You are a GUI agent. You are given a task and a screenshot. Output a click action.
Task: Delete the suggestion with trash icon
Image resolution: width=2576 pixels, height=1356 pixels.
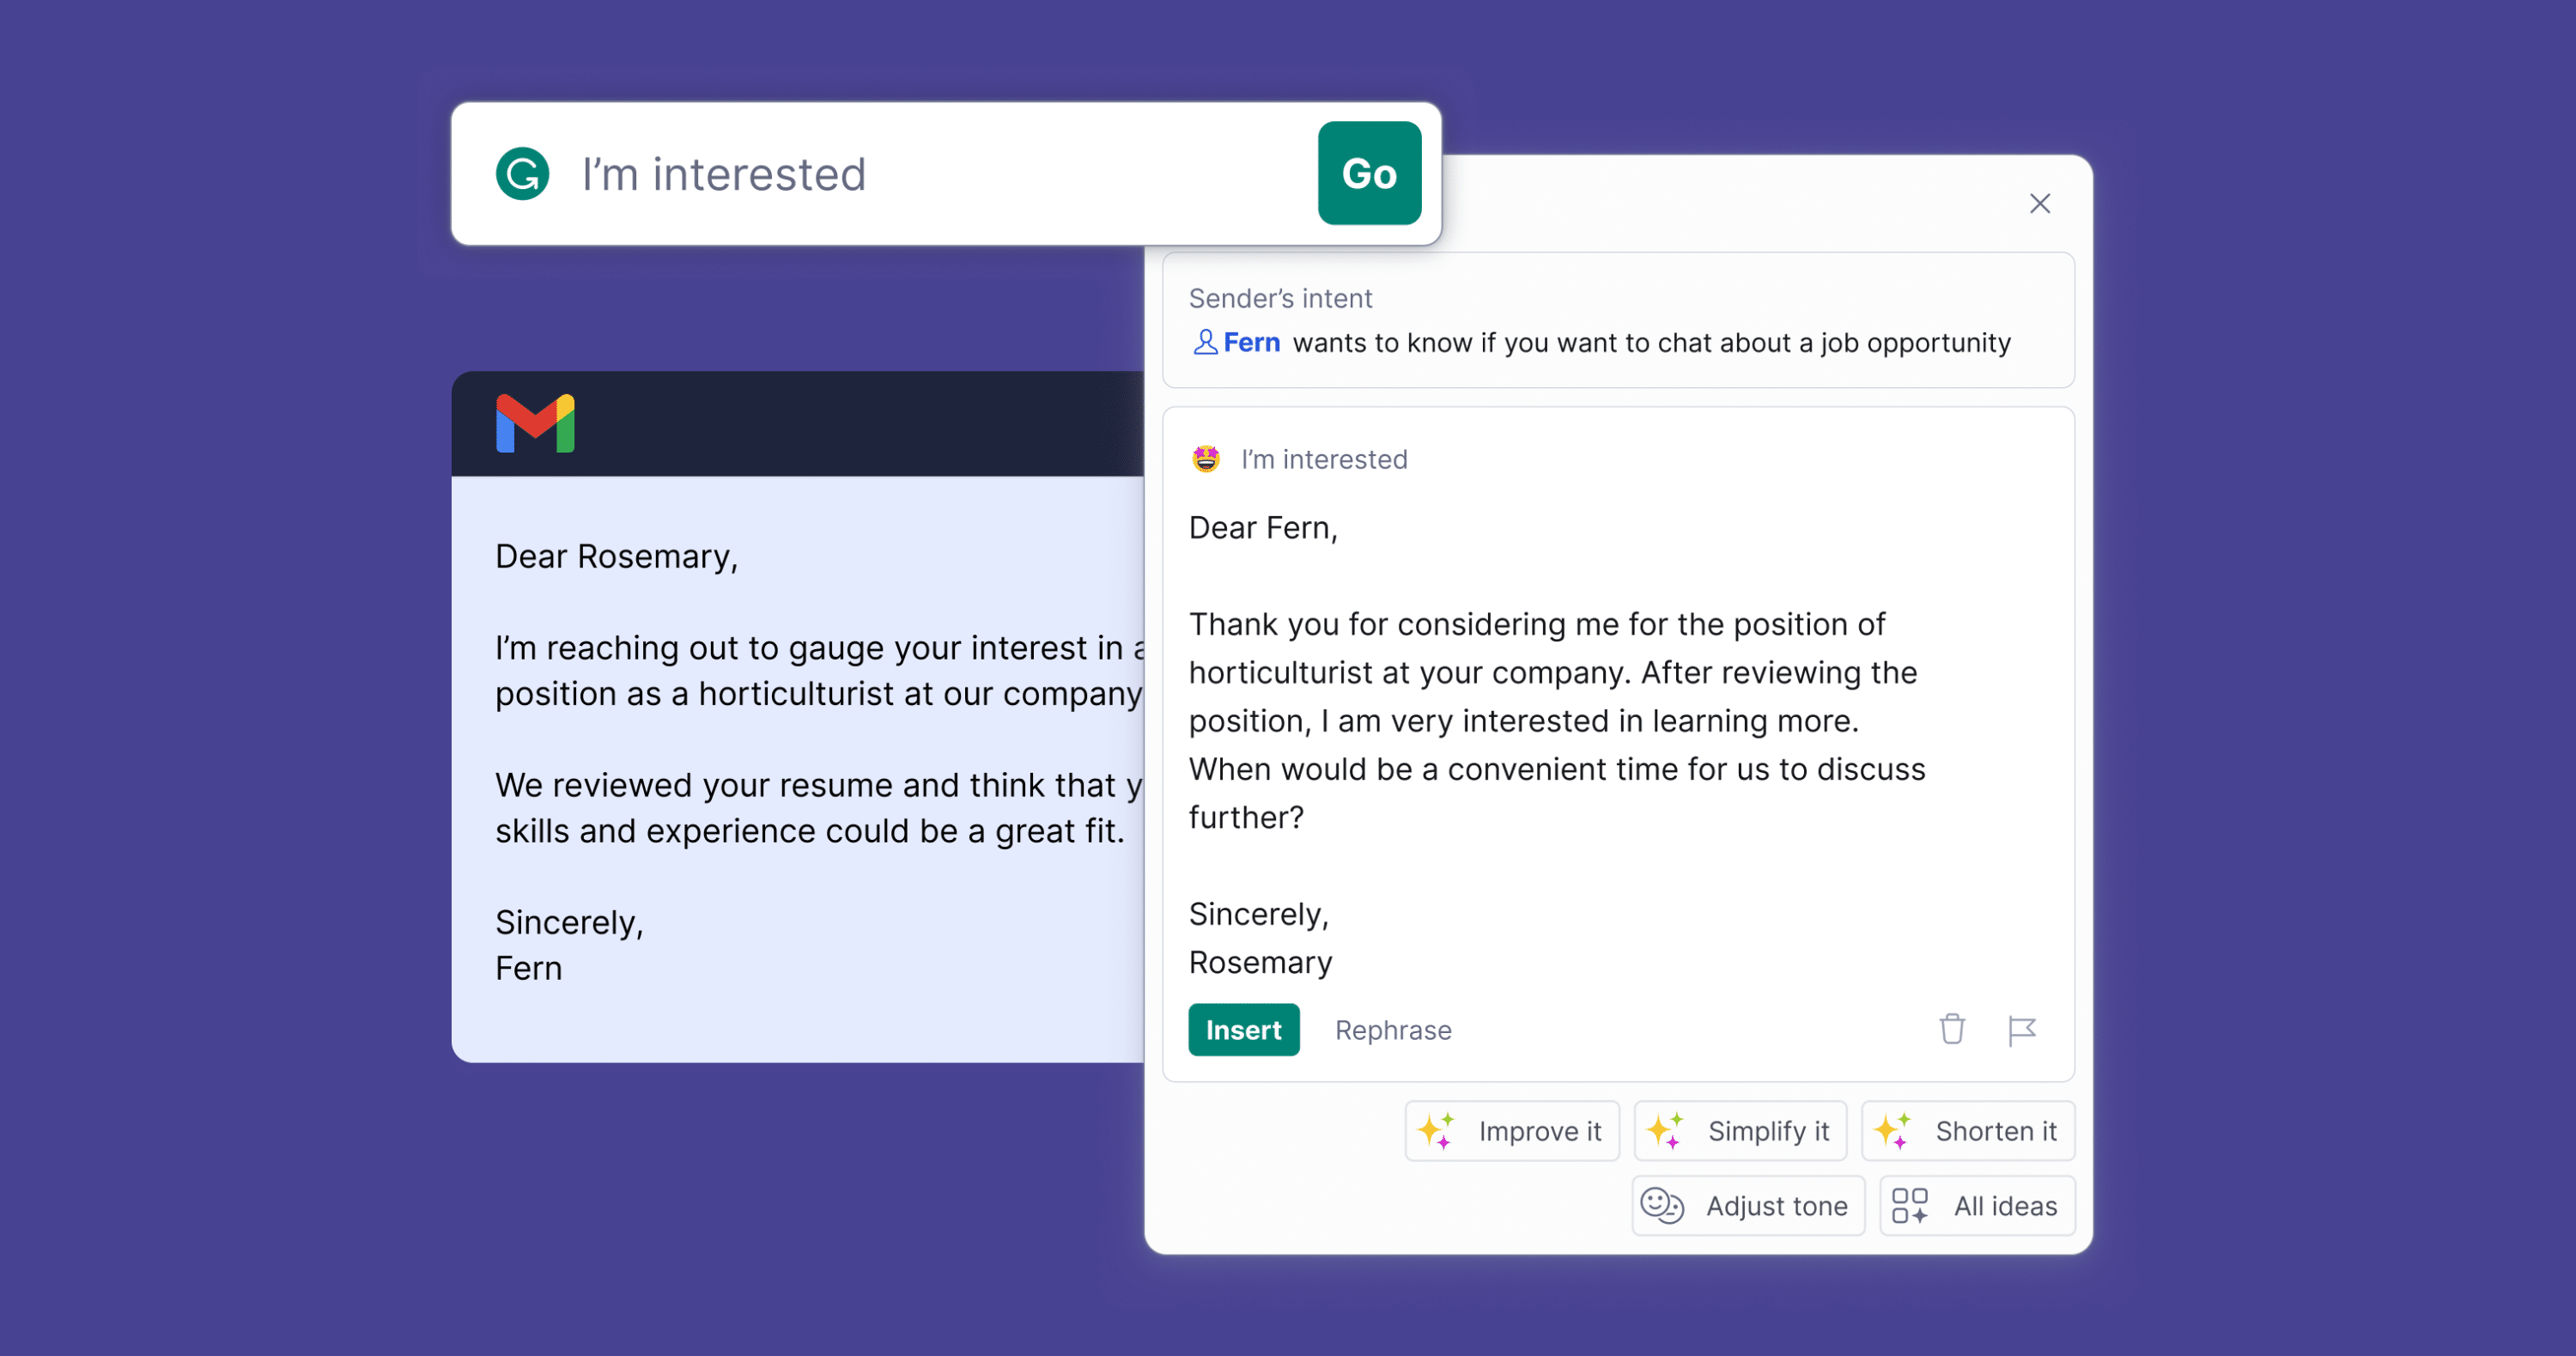click(x=1951, y=1029)
